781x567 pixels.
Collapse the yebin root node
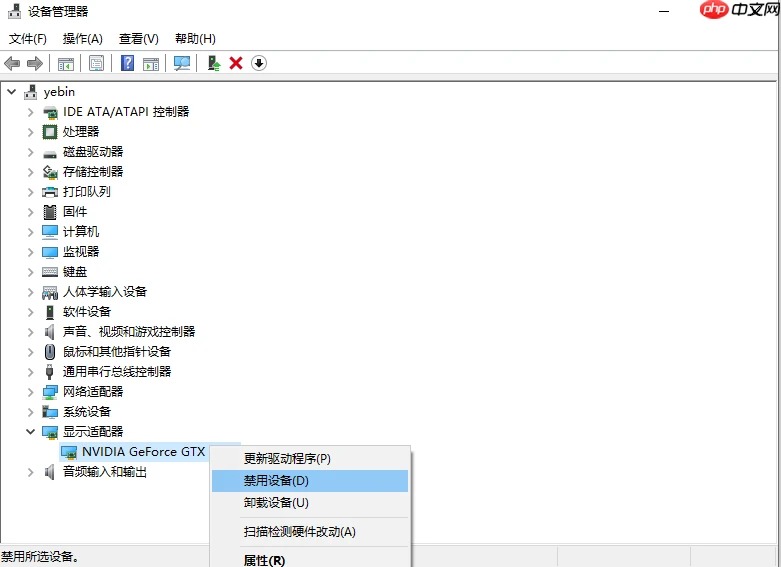[11, 92]
